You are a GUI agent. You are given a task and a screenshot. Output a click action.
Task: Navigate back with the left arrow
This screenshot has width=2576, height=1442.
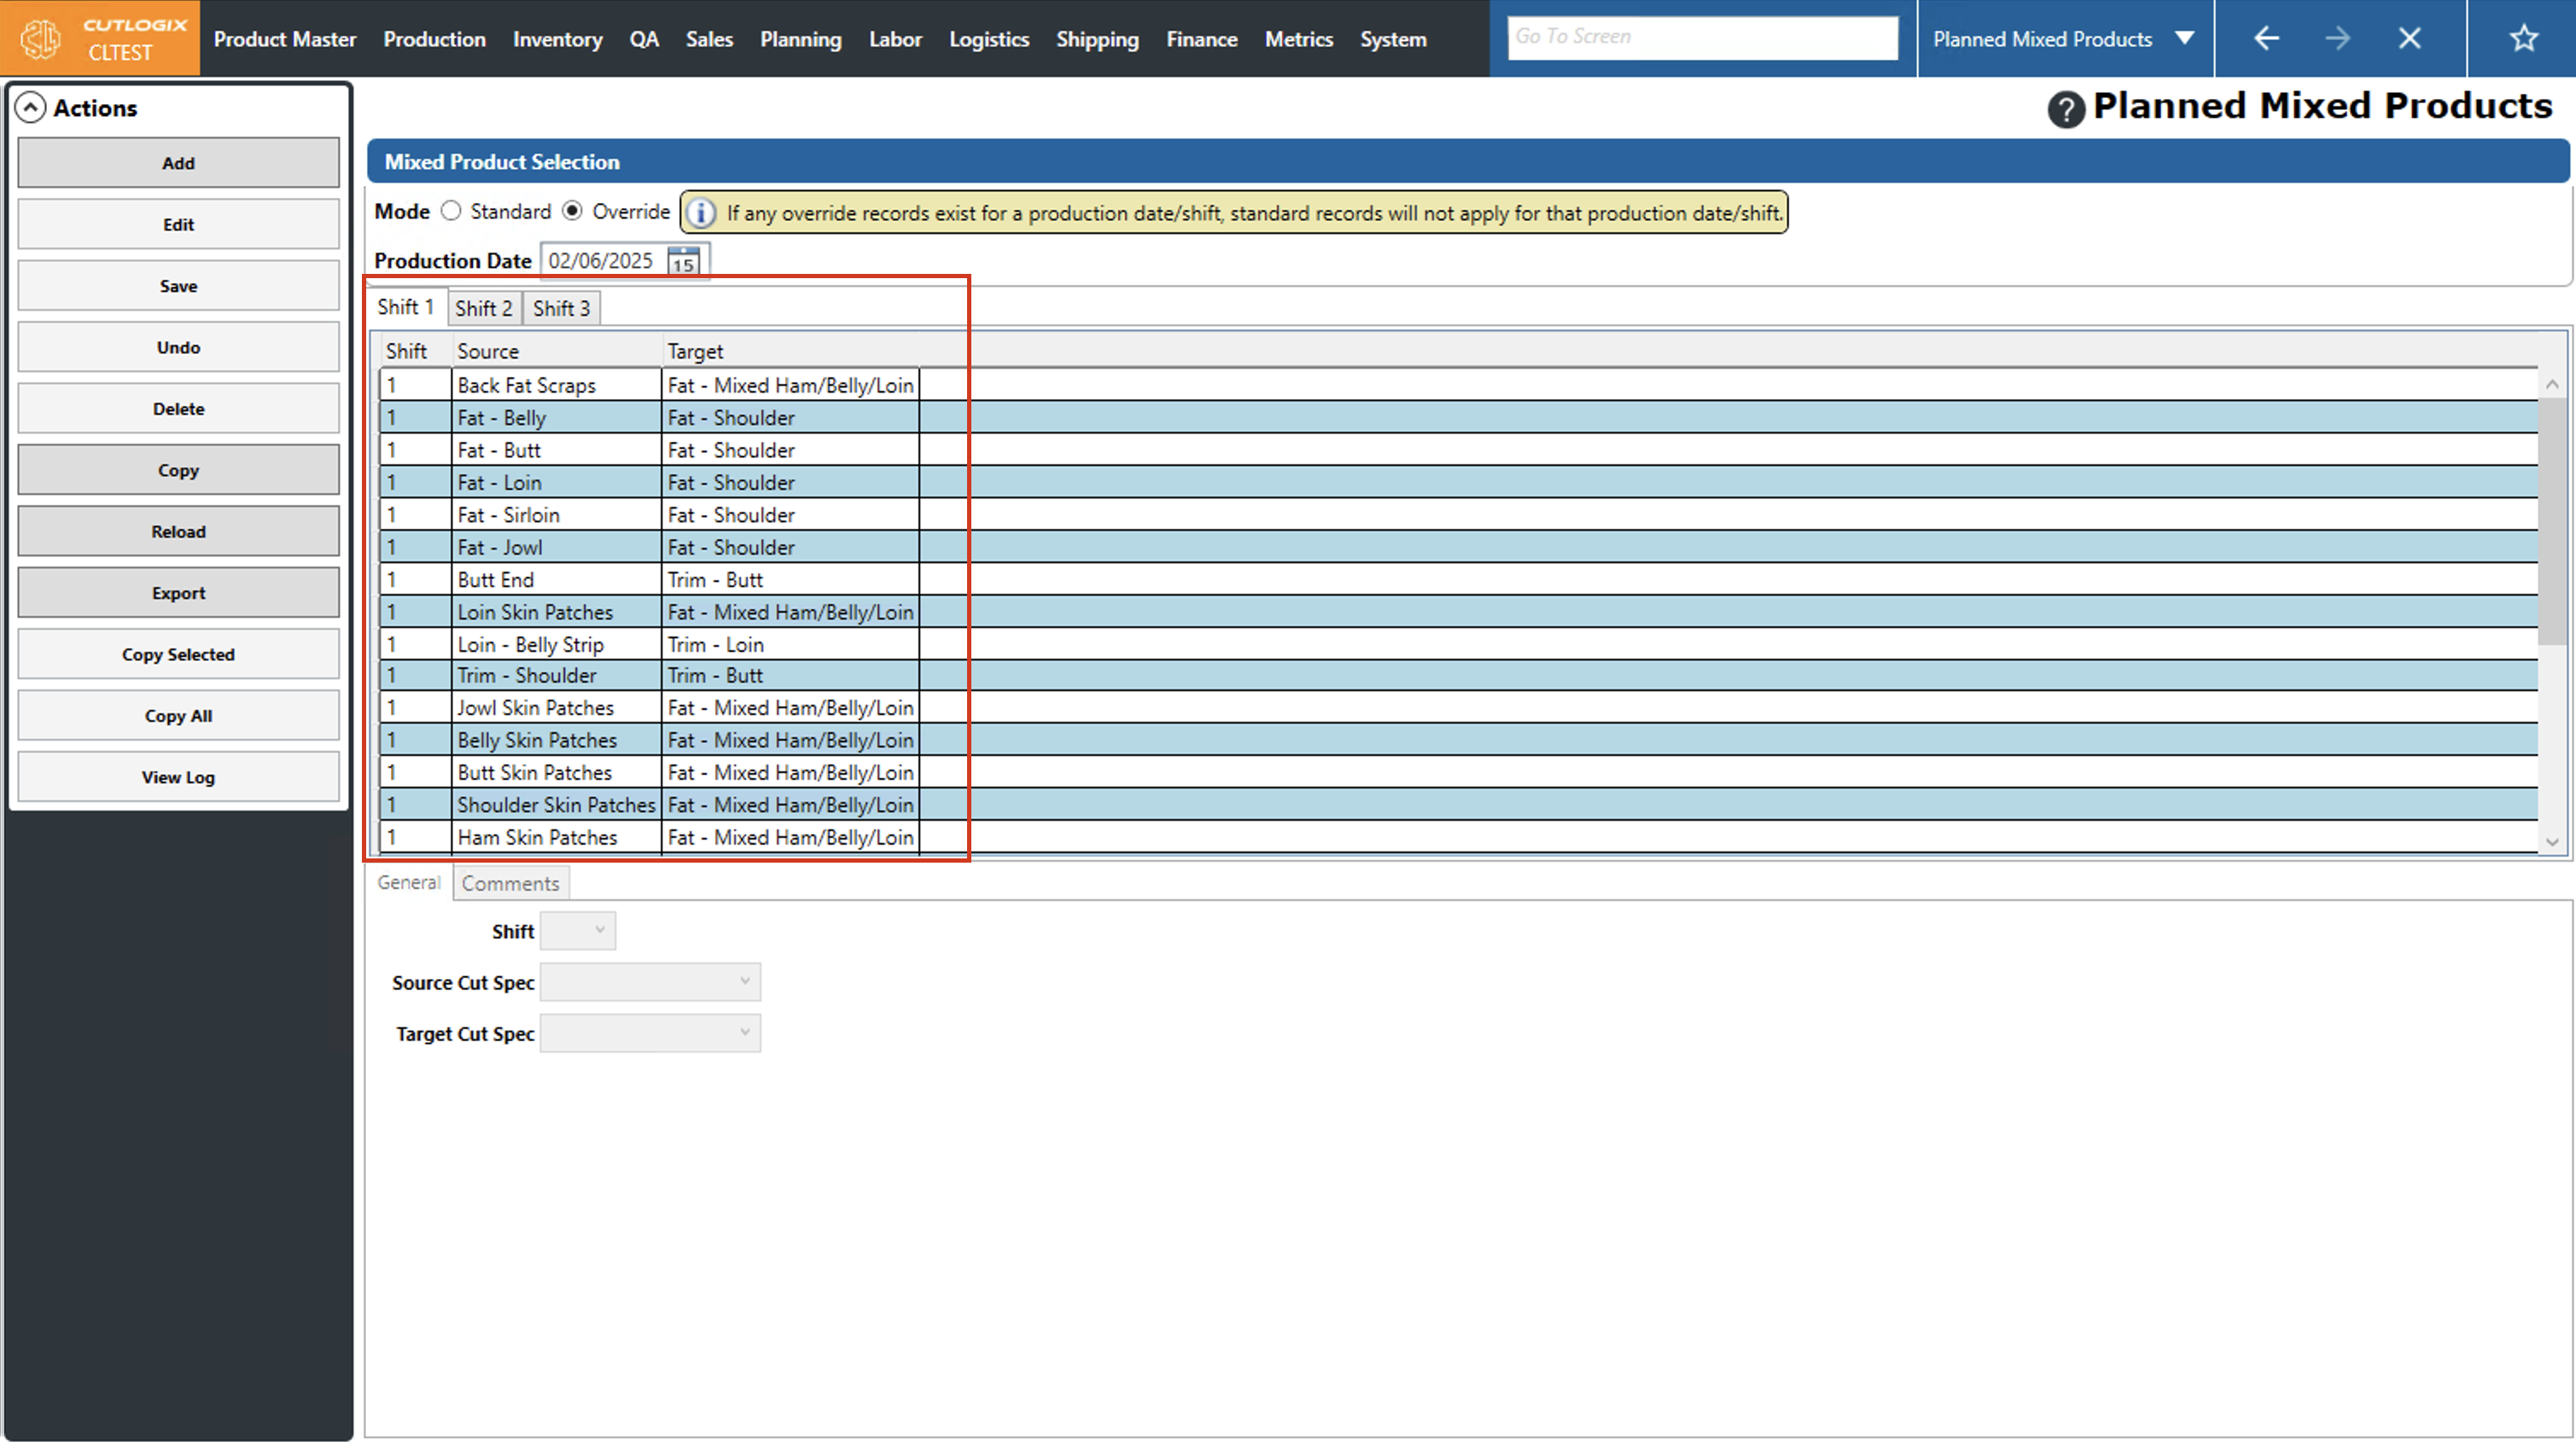(2266, 39)
